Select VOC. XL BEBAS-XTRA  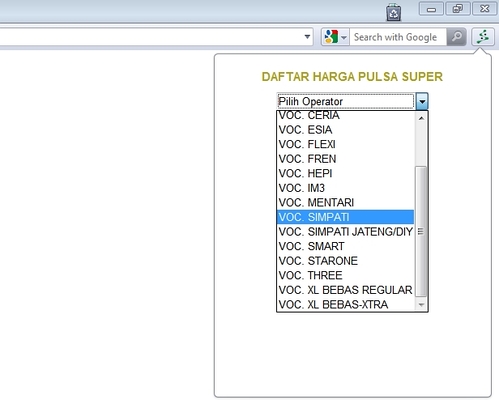[345, 305]
